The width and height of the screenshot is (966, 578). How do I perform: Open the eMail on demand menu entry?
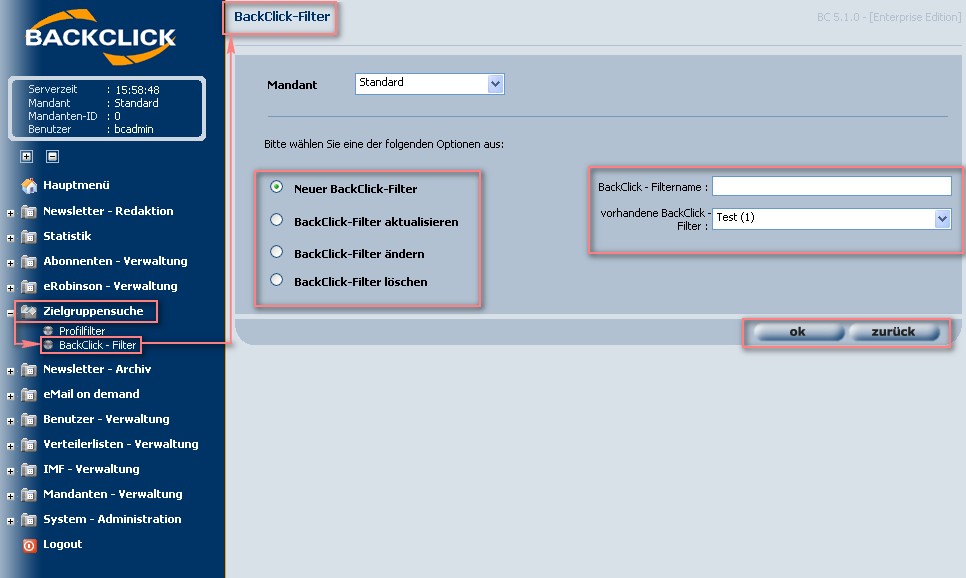coord(91,394)
